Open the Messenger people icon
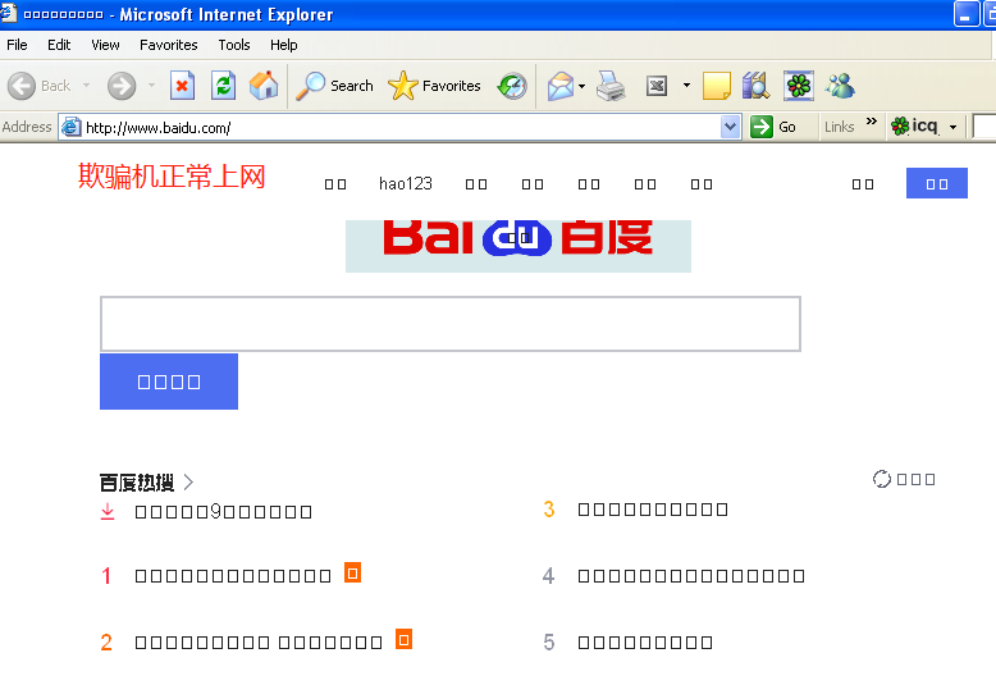 tap(840, 86)
